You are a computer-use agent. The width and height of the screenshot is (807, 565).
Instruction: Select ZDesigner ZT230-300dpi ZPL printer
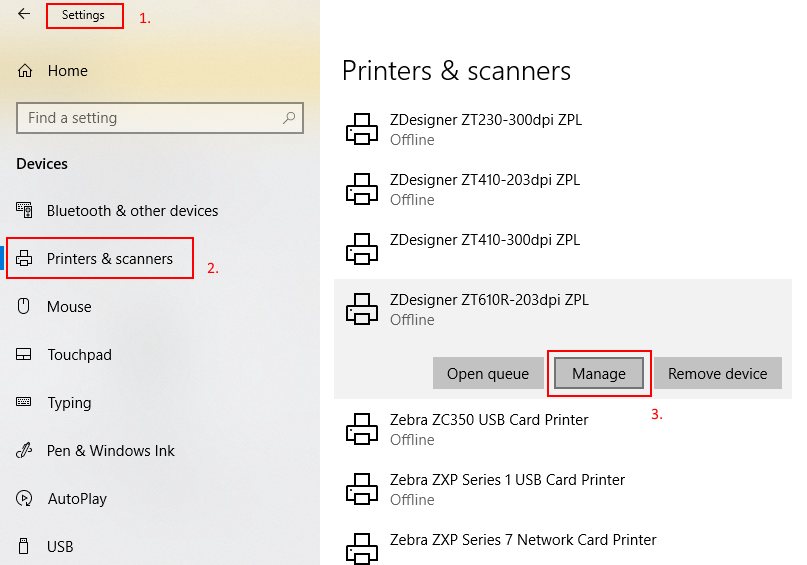coord(485,129)
